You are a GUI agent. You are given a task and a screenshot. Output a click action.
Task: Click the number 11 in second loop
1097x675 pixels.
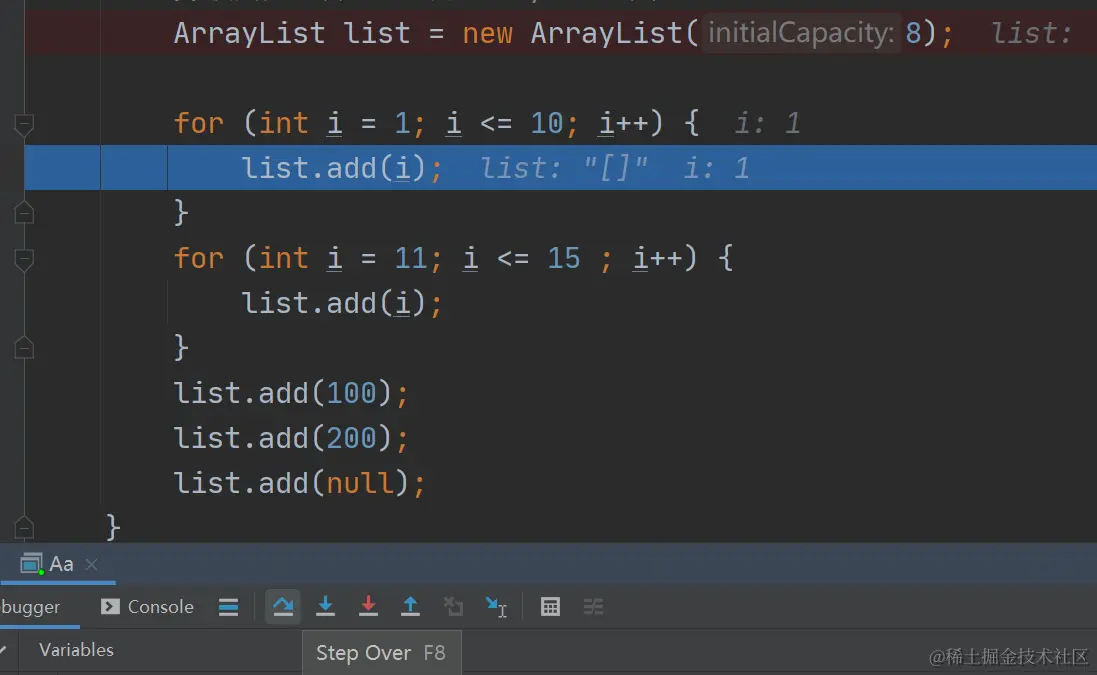click(411, 259)
